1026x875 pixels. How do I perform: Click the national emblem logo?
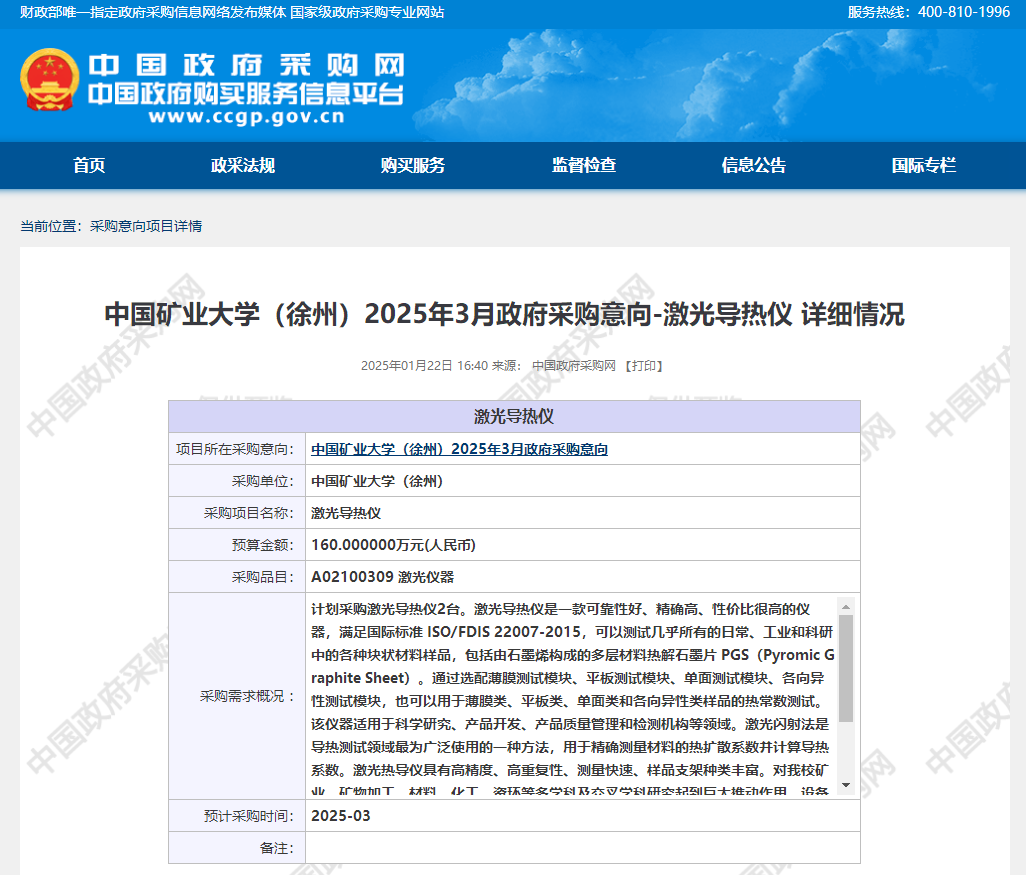coord(50,79)
